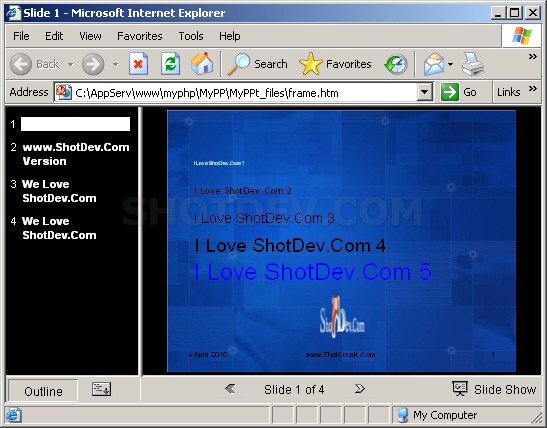Open the Back button history dropdown
This screenshot has height=428, width=547.
(70, 65)
